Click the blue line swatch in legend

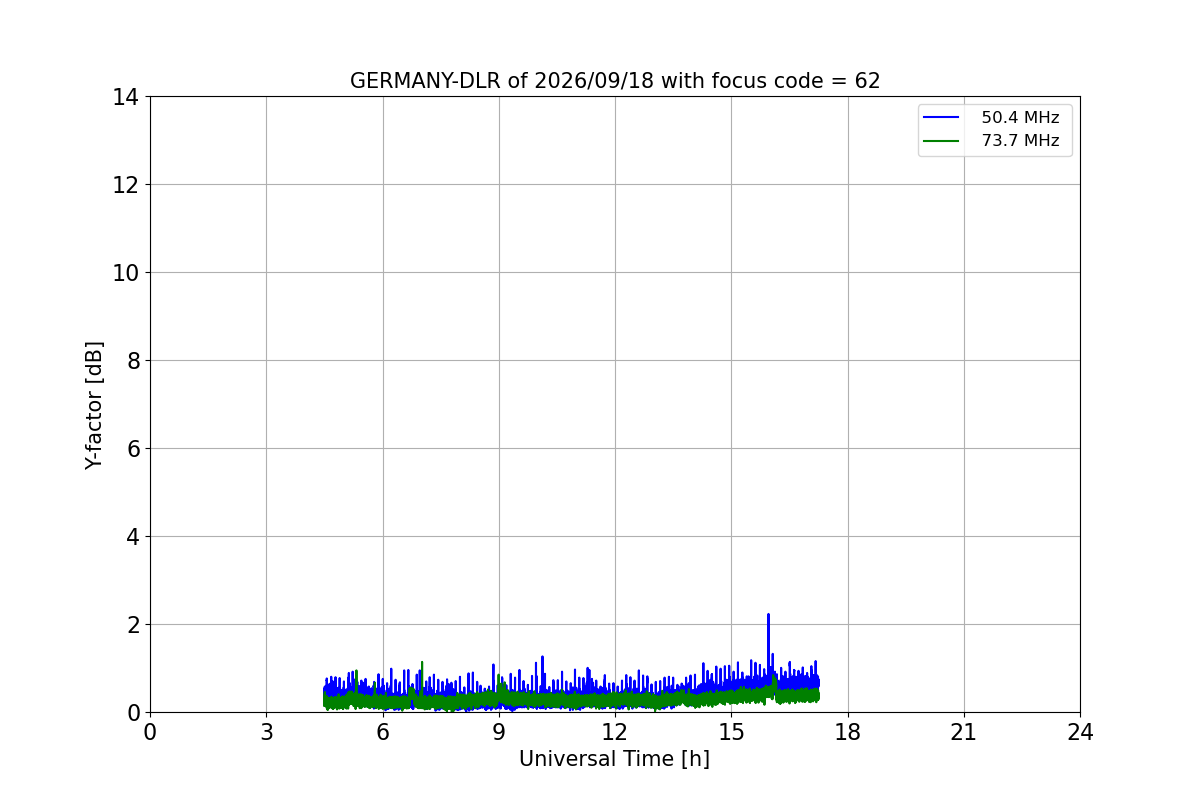pyautogui.click(x=942, y=118)
